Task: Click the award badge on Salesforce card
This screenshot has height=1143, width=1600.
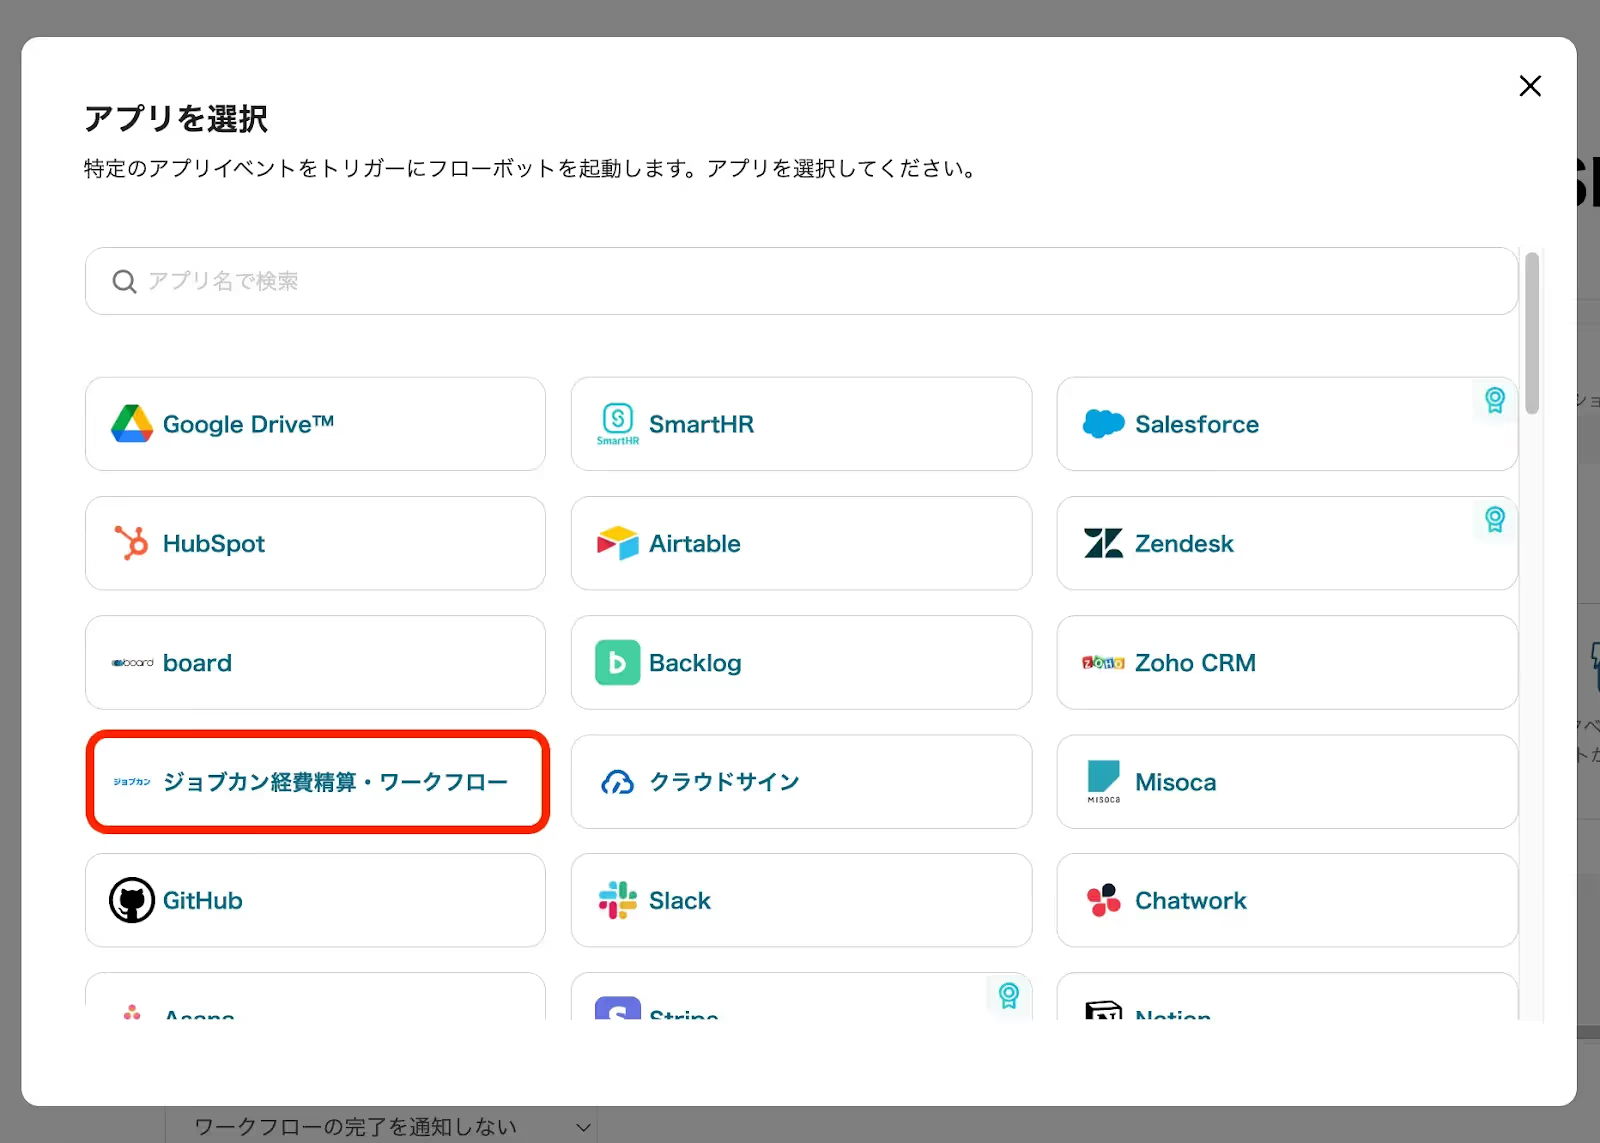Action: coord(1494,401)
